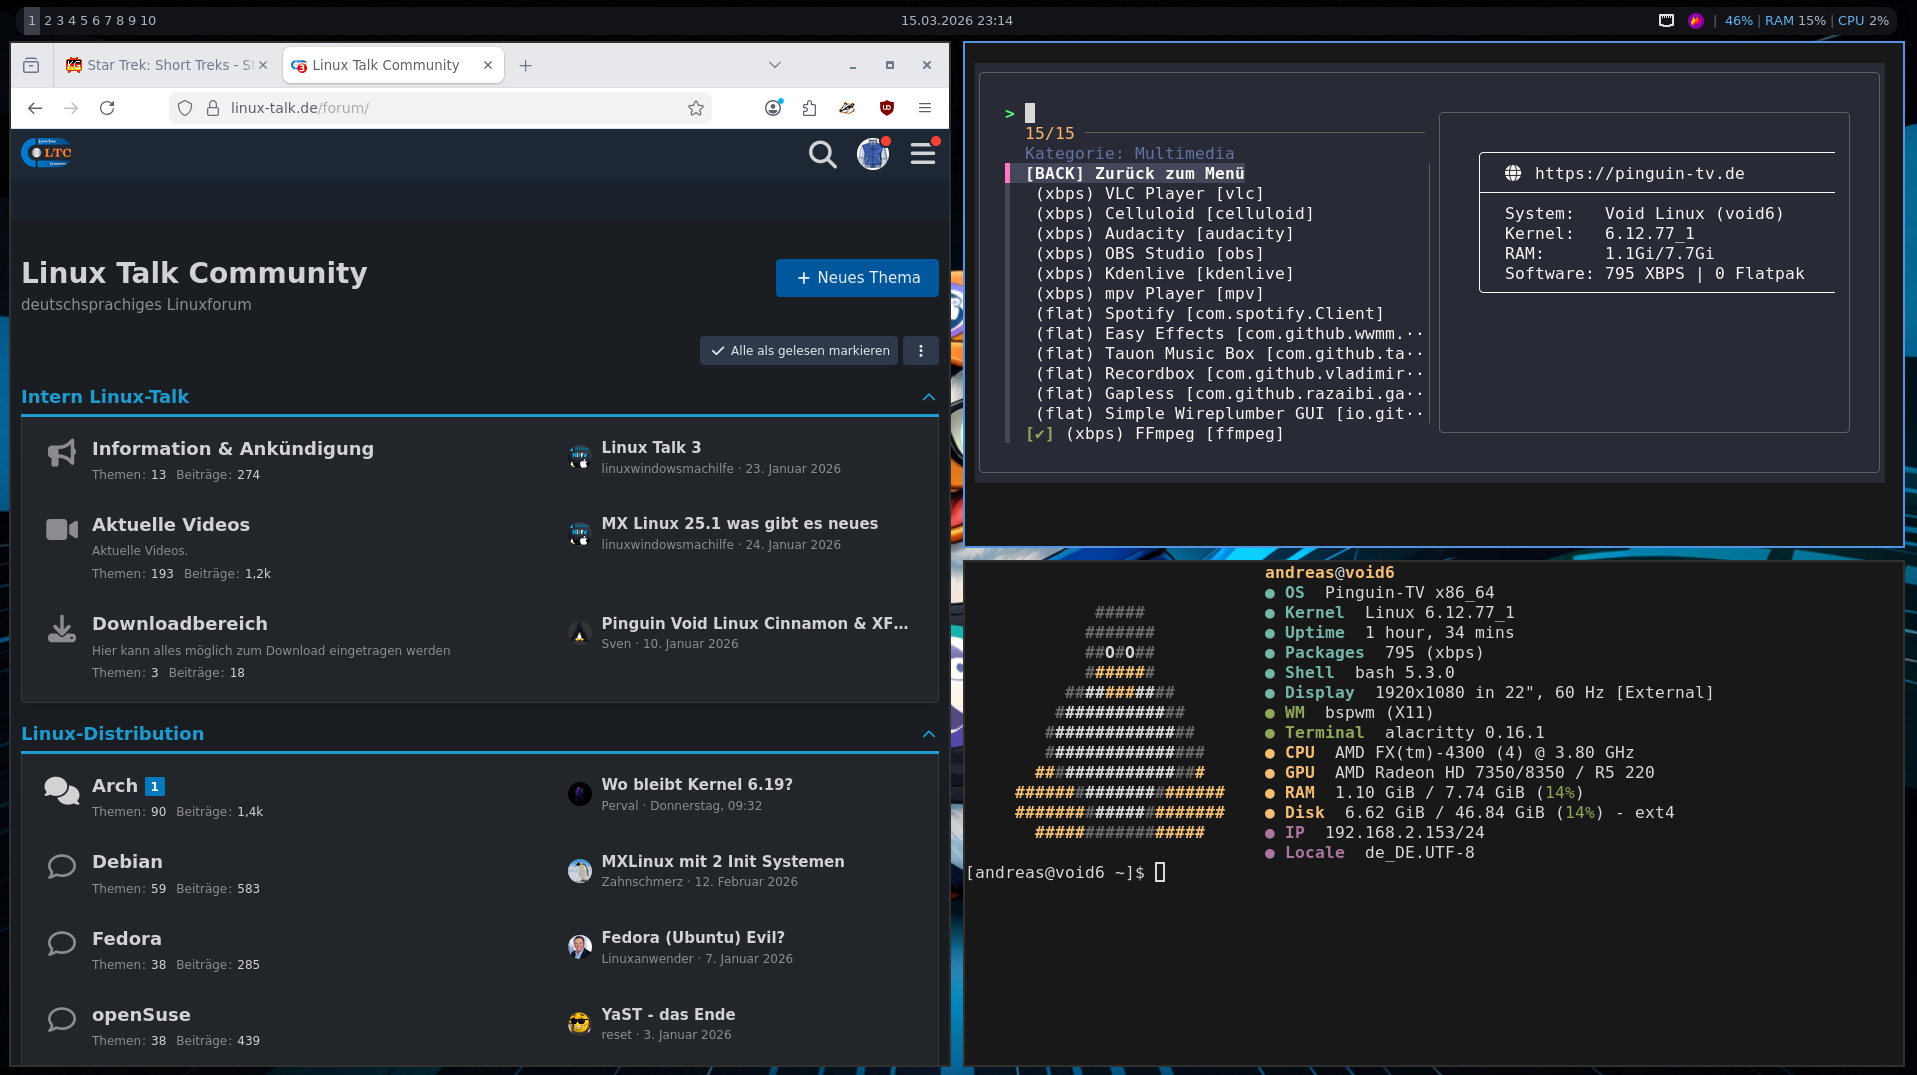
Task: Open the user avatar profile menu
Action: click(872, 154)
